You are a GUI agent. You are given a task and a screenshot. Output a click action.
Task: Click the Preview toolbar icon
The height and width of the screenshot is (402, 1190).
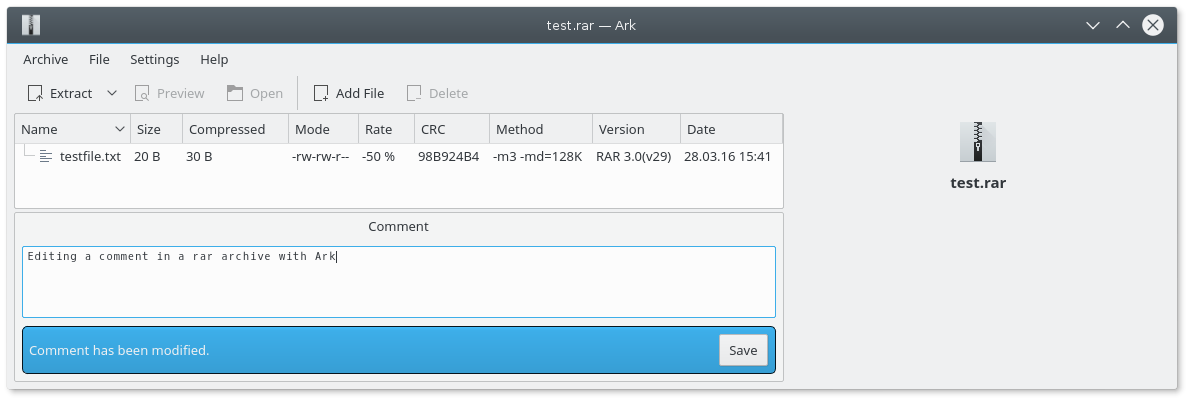[x=142, y=94]
